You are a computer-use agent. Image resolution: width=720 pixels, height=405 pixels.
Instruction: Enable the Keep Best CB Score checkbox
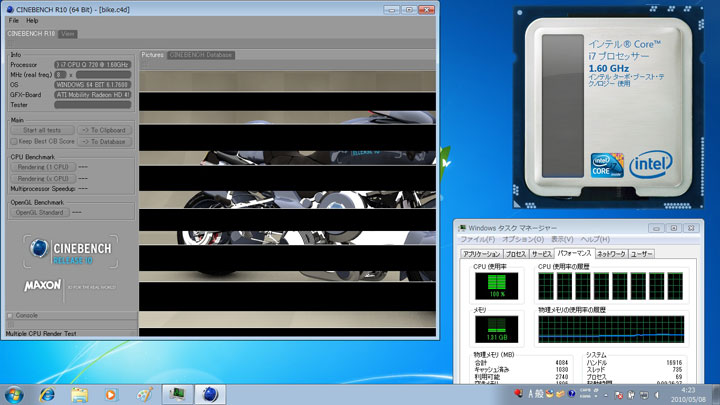(x=14, y=141)
